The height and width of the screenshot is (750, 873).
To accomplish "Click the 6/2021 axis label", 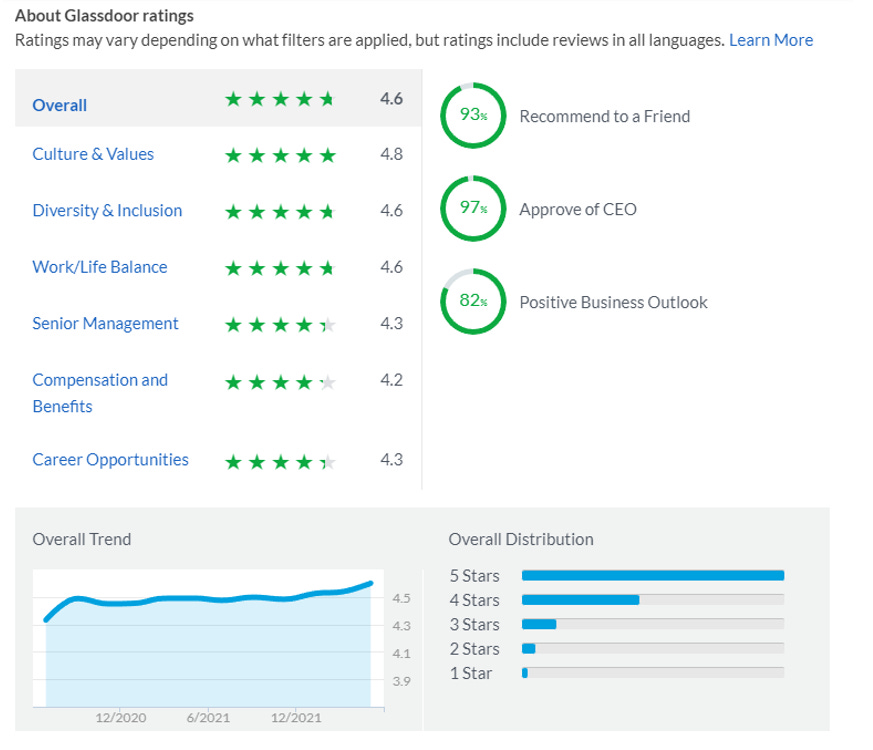I will click(x=208, y=718).
